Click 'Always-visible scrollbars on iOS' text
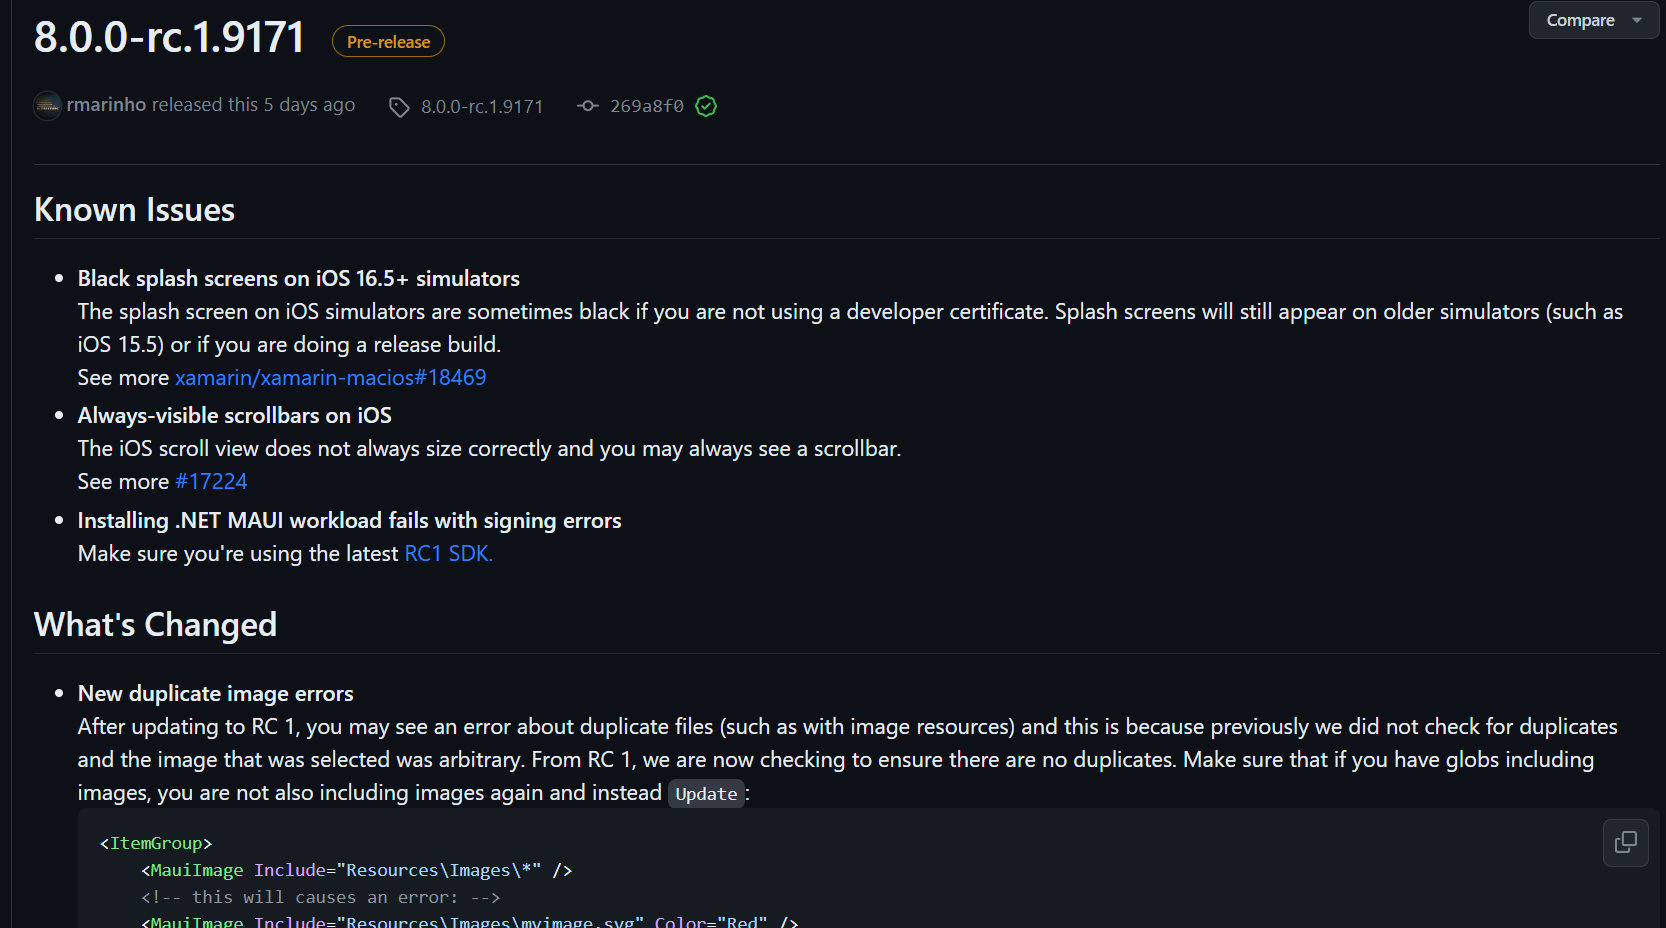 tap(235, 415)
